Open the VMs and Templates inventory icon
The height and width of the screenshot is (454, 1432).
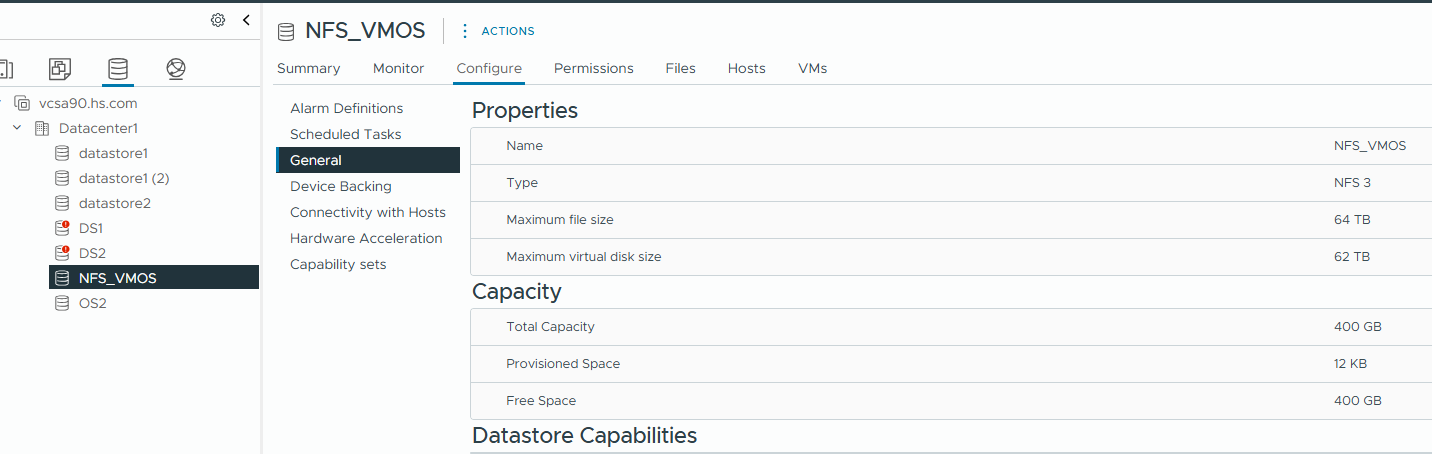click(60, 69)
